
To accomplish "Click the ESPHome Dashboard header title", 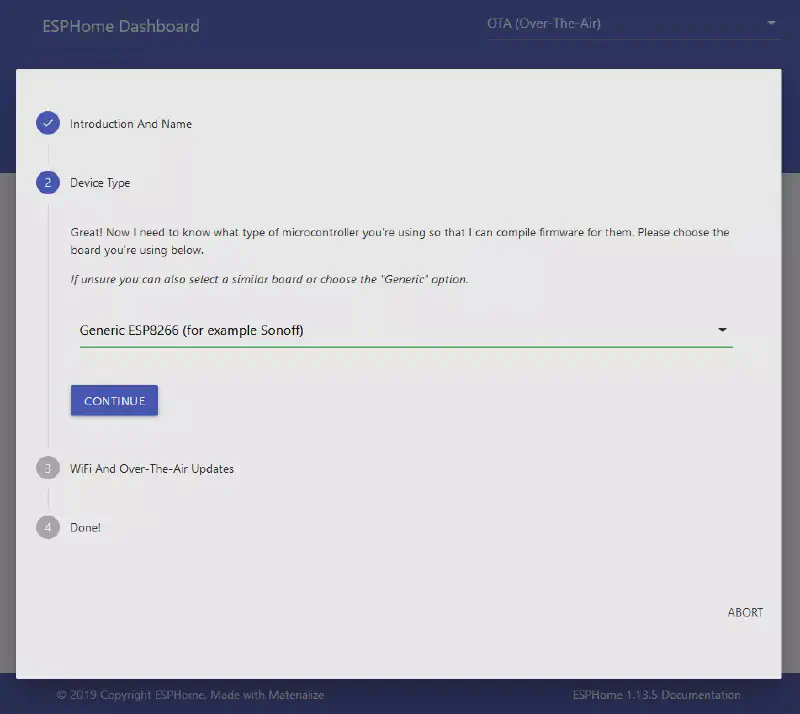I will pos(121,26).
